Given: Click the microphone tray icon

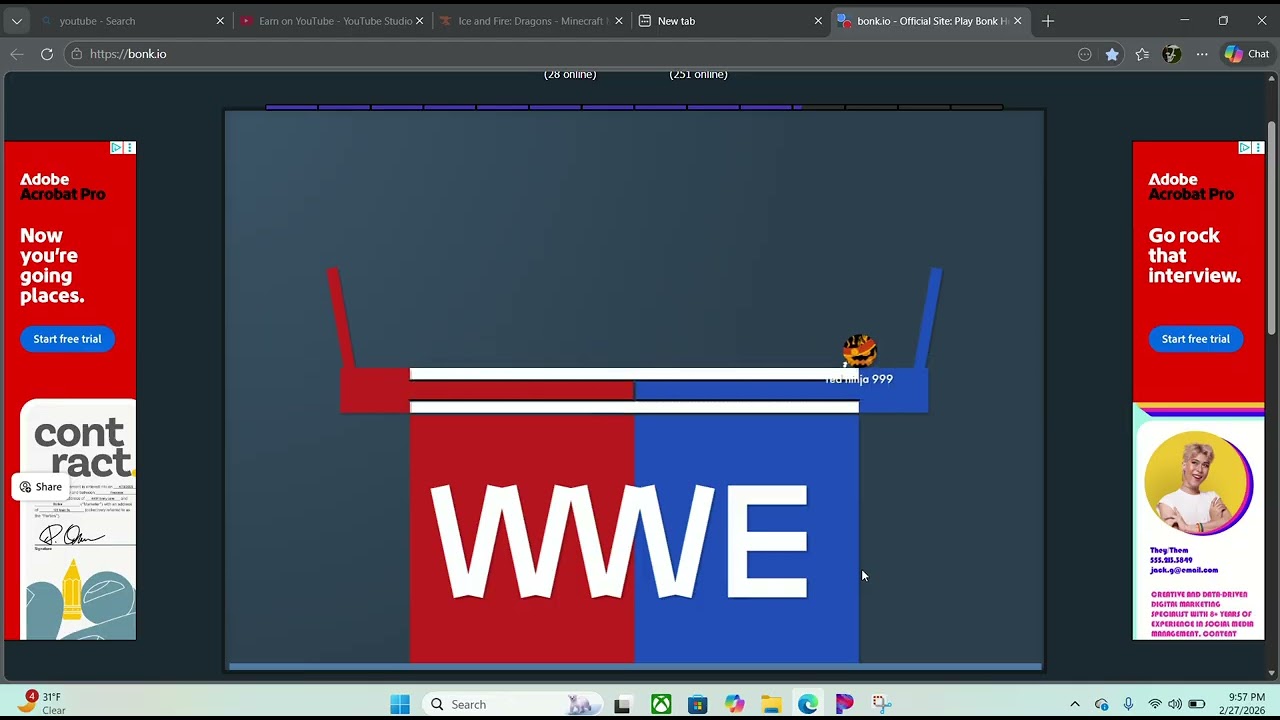Looking at the screenshot, I should click(x=1128, y=704).
